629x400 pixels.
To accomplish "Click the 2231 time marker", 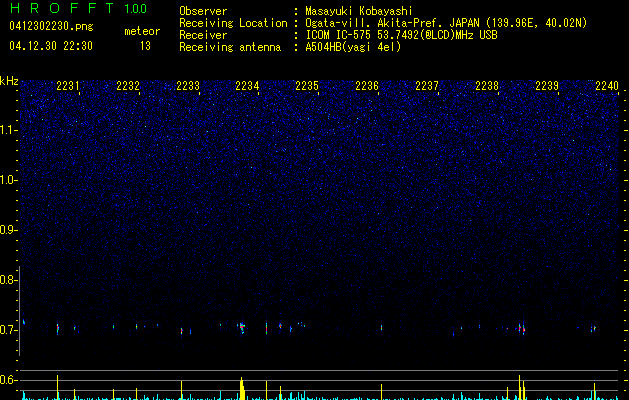I will [68, 86].
